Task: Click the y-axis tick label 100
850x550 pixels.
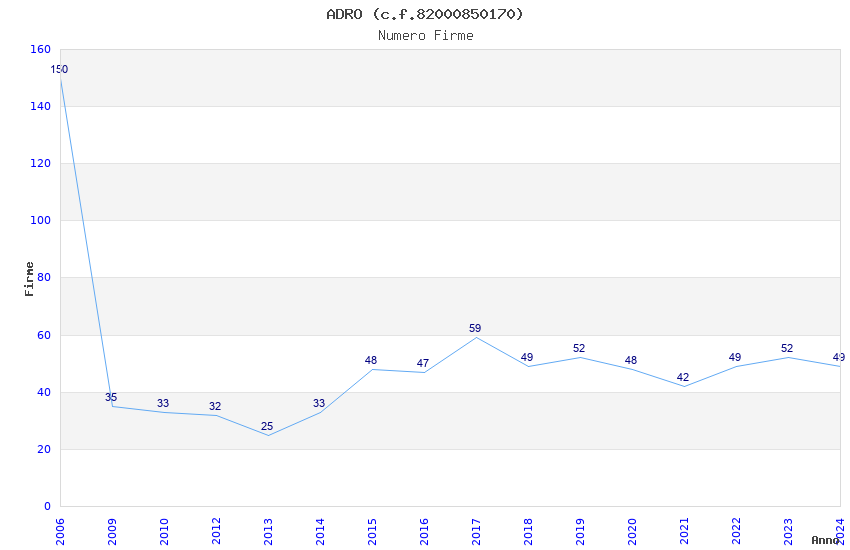Action: pyautogui.click(x=41, y=221)
